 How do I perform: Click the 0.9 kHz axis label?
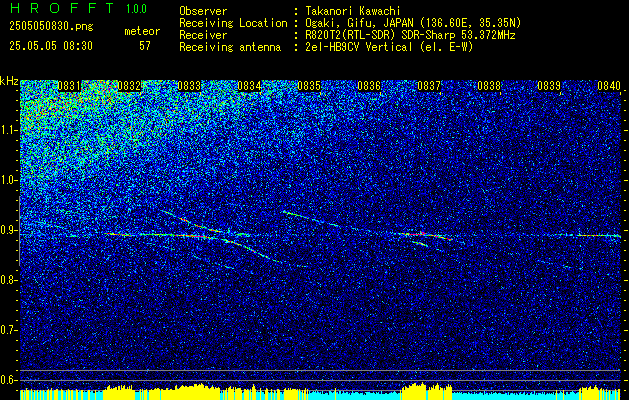click(9, 230)
